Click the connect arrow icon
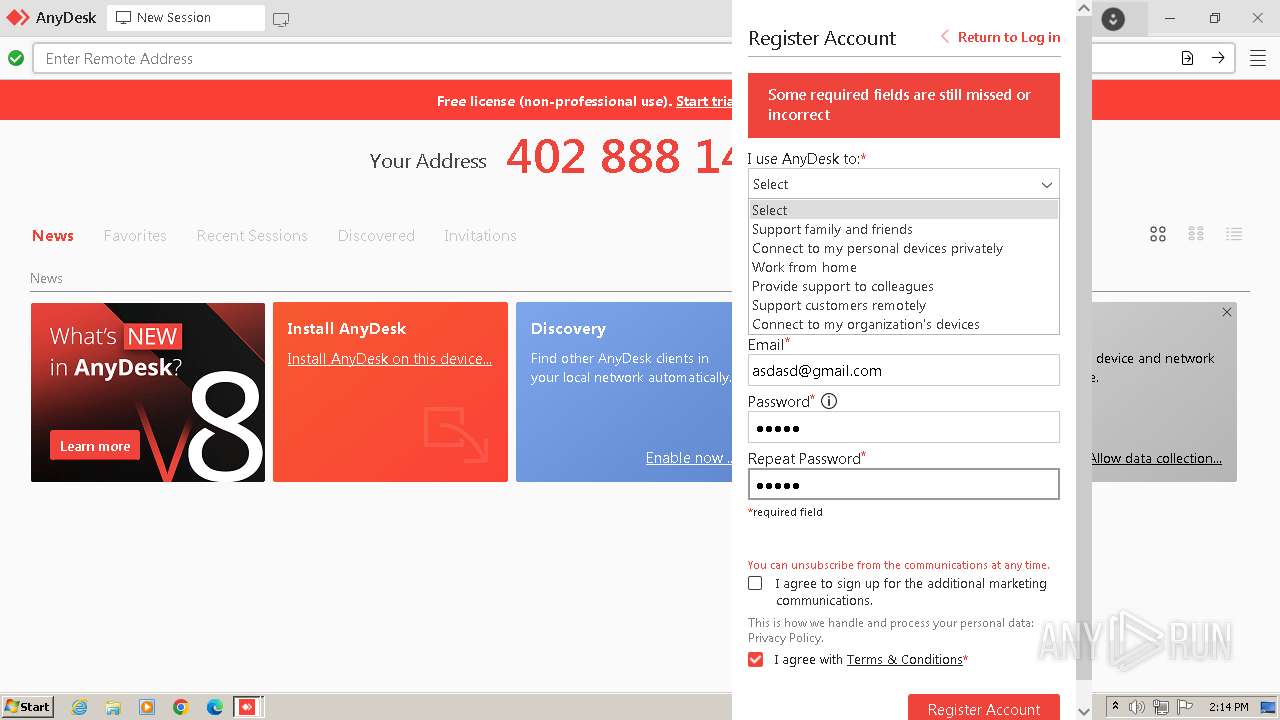This screenshot has height=720, width=1280. point(1218,58)
